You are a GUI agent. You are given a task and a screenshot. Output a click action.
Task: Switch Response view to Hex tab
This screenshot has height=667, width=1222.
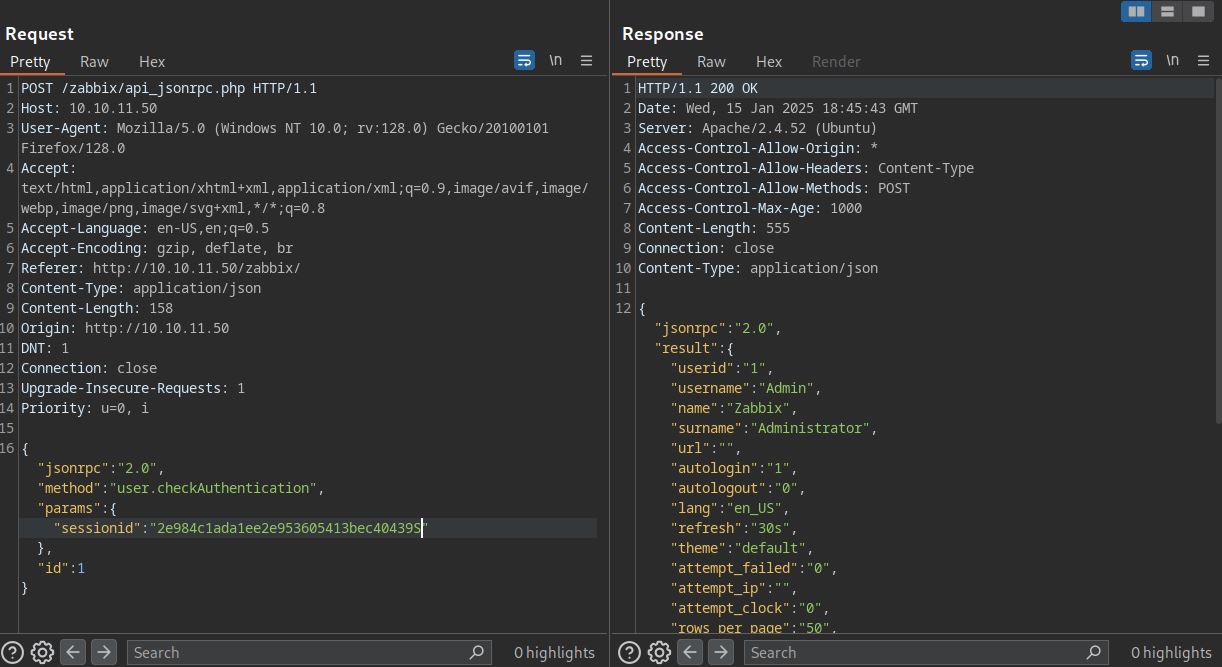click(769, 62)
